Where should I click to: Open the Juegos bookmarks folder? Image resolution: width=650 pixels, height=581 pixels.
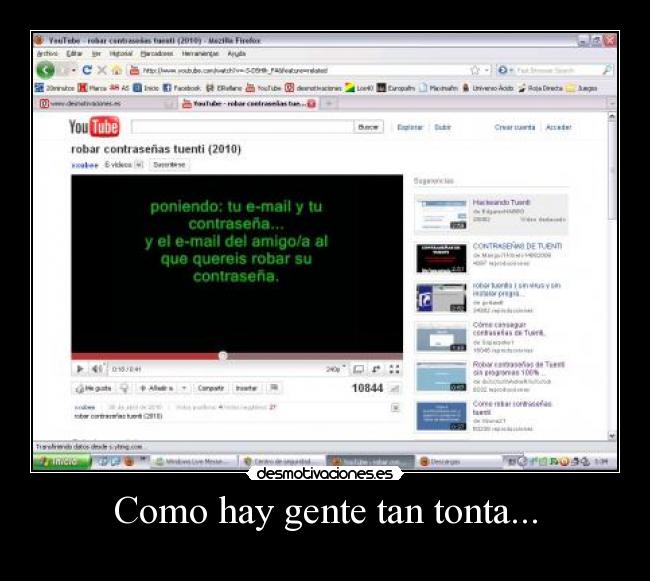582,88
